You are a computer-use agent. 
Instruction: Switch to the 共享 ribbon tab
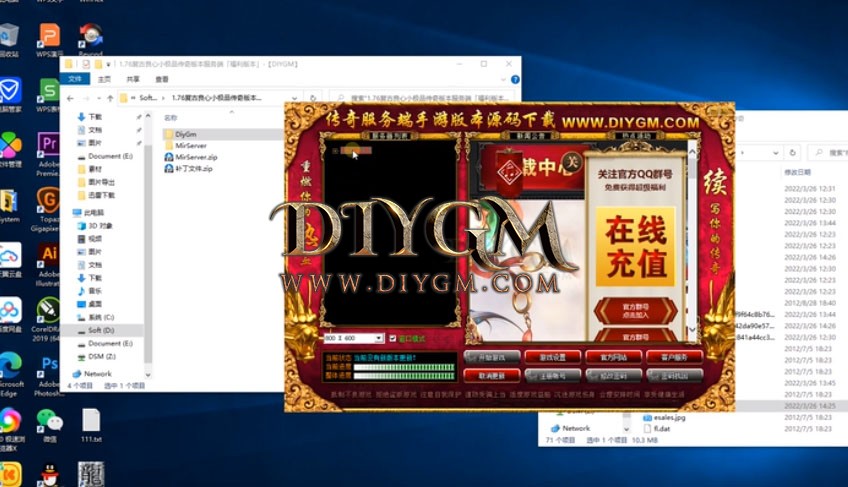click(x=133, y=79)
